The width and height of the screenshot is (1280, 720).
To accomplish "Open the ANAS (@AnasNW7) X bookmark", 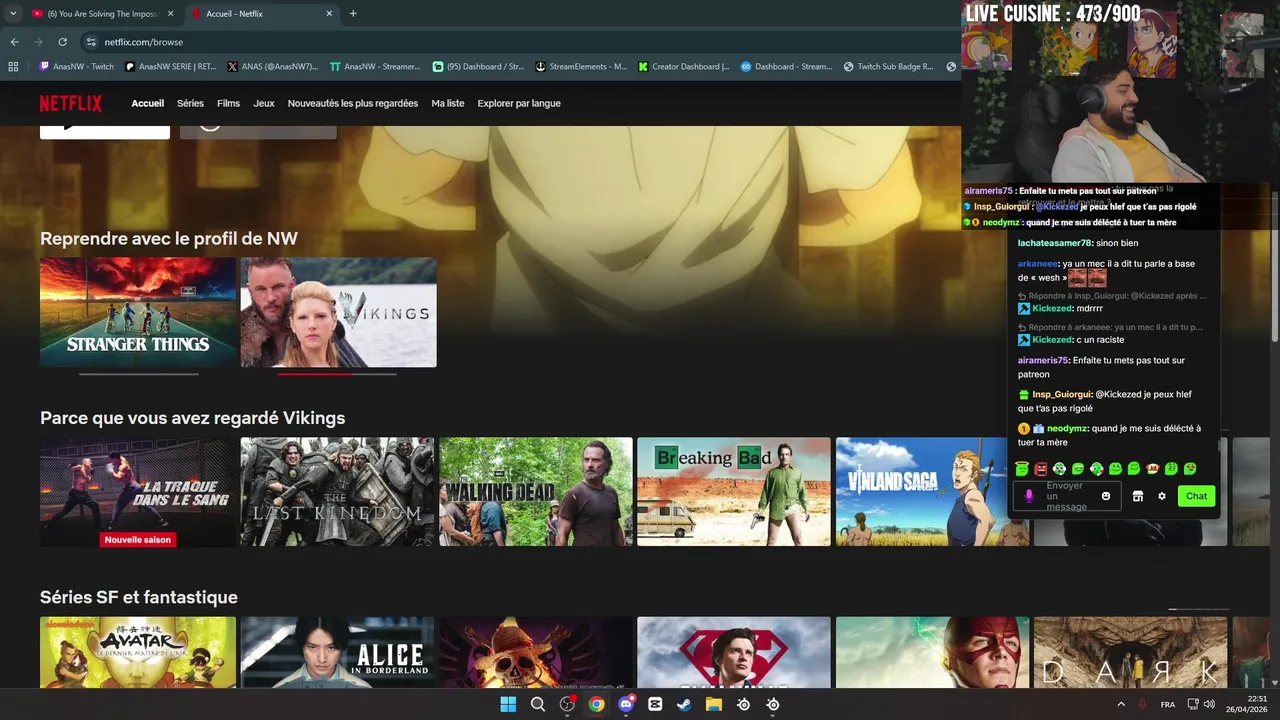I will click(x=272, y=67).
